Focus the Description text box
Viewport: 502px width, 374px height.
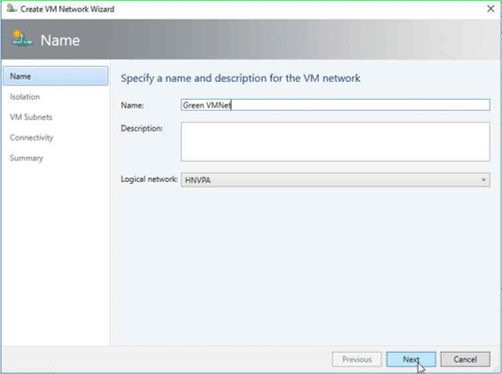[x=335, y=142]
